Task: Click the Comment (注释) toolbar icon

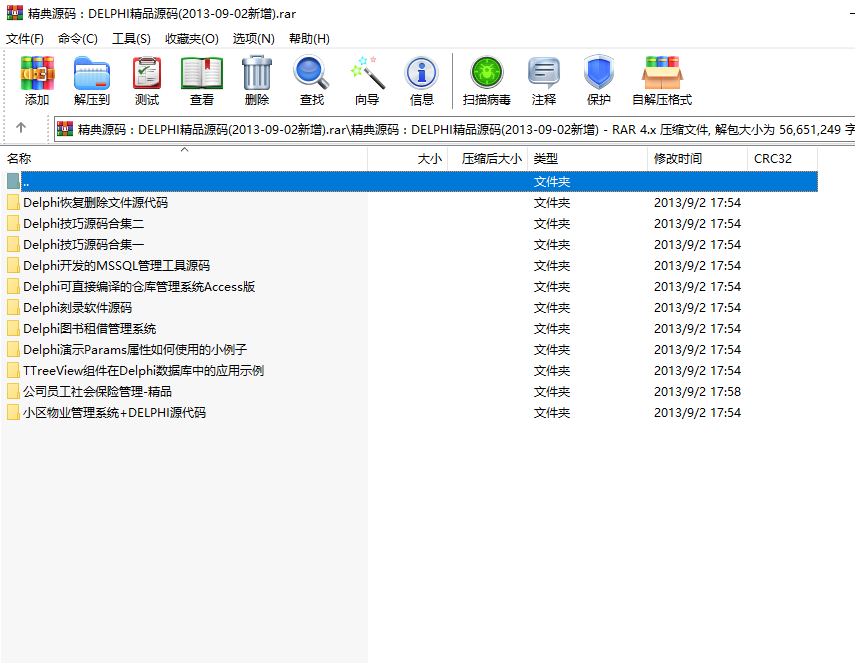Action: [544, 80]
